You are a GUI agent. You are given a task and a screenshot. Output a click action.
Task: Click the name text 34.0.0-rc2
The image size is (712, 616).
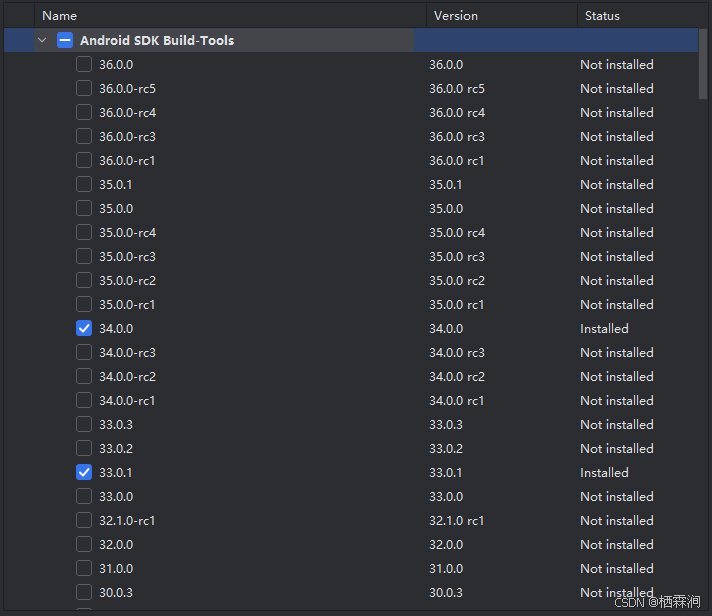click(x=128, y=377)
